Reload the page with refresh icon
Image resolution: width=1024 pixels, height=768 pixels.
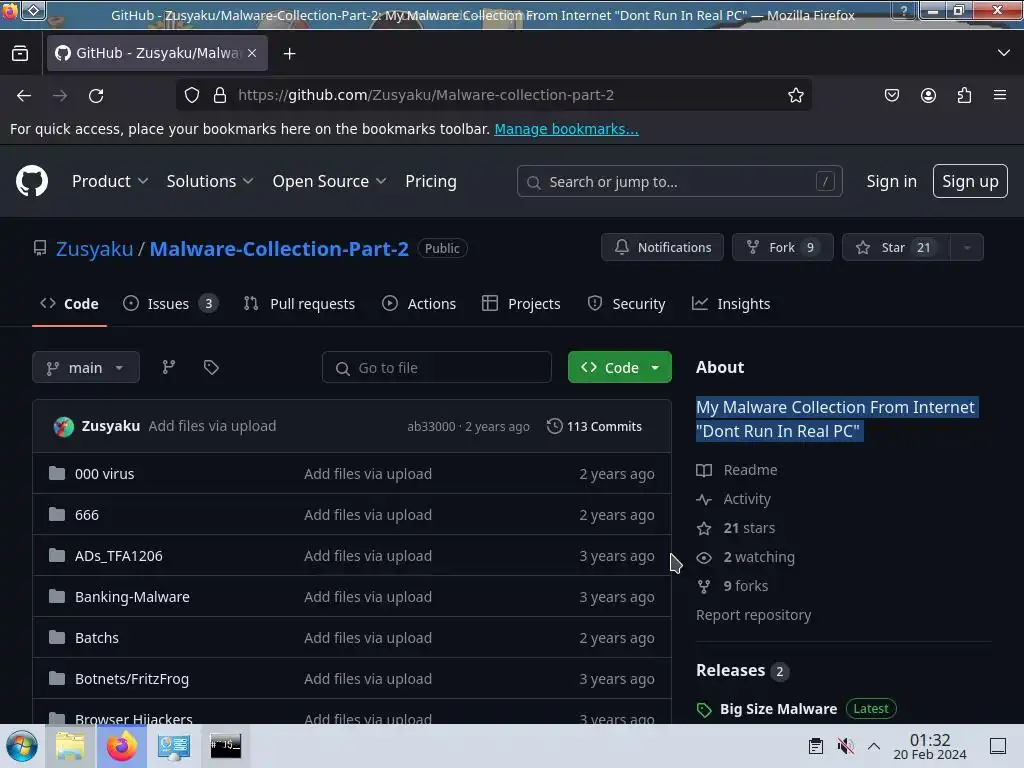click(96, 95)
